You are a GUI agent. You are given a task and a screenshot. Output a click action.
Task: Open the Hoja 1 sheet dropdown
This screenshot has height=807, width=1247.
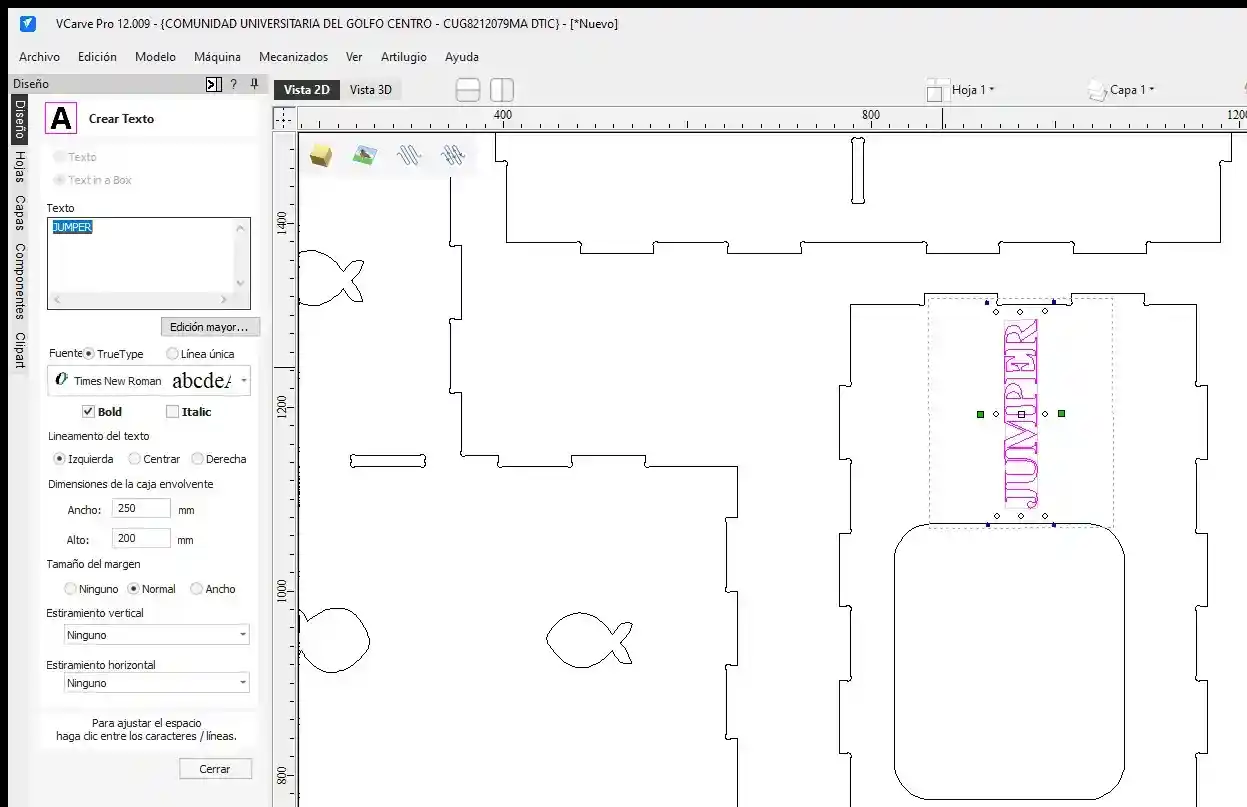[992, 90]
